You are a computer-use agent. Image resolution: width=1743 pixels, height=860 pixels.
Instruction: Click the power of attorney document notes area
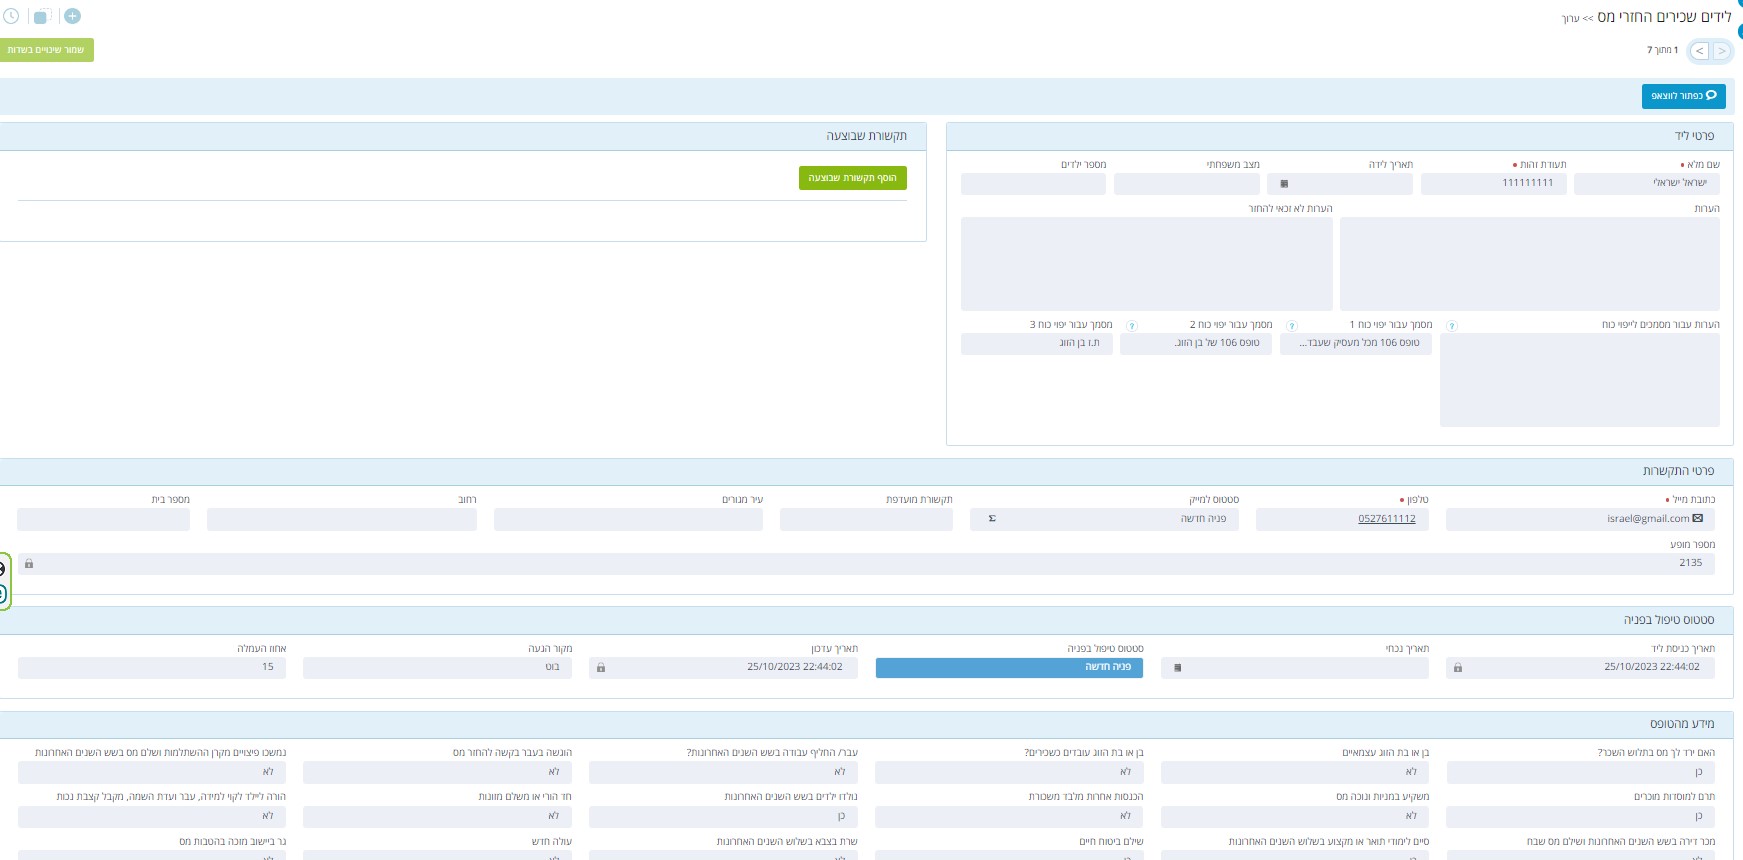coord(1580,380)
